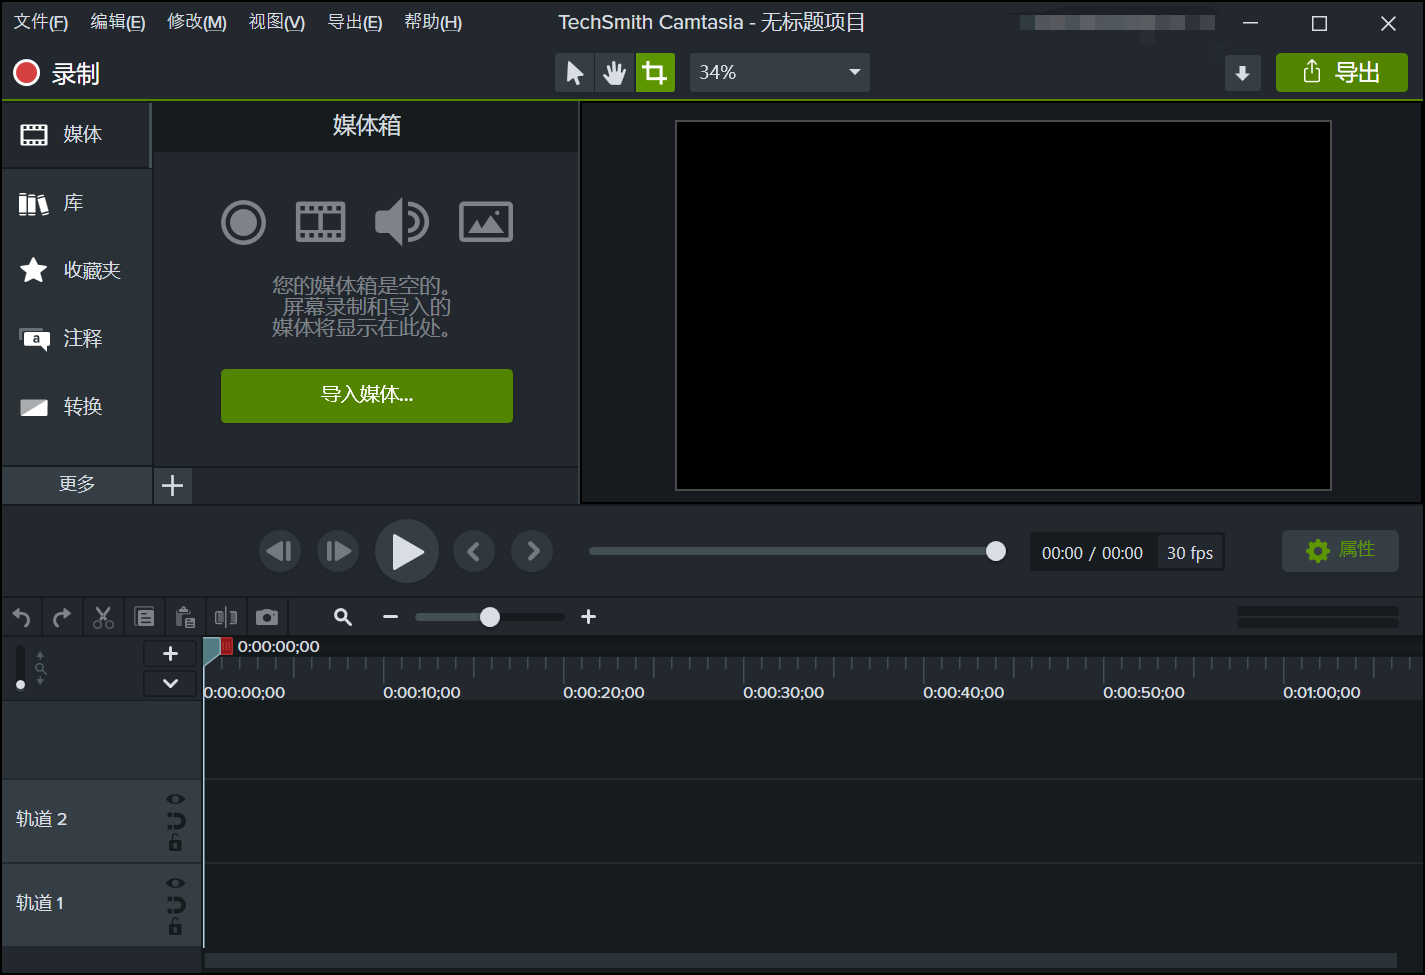Viewport: 1425px width, 975px height.
Task: Click the copy icon in timeline toolbar
Action: pyautogui.click(x=145, y=617)
